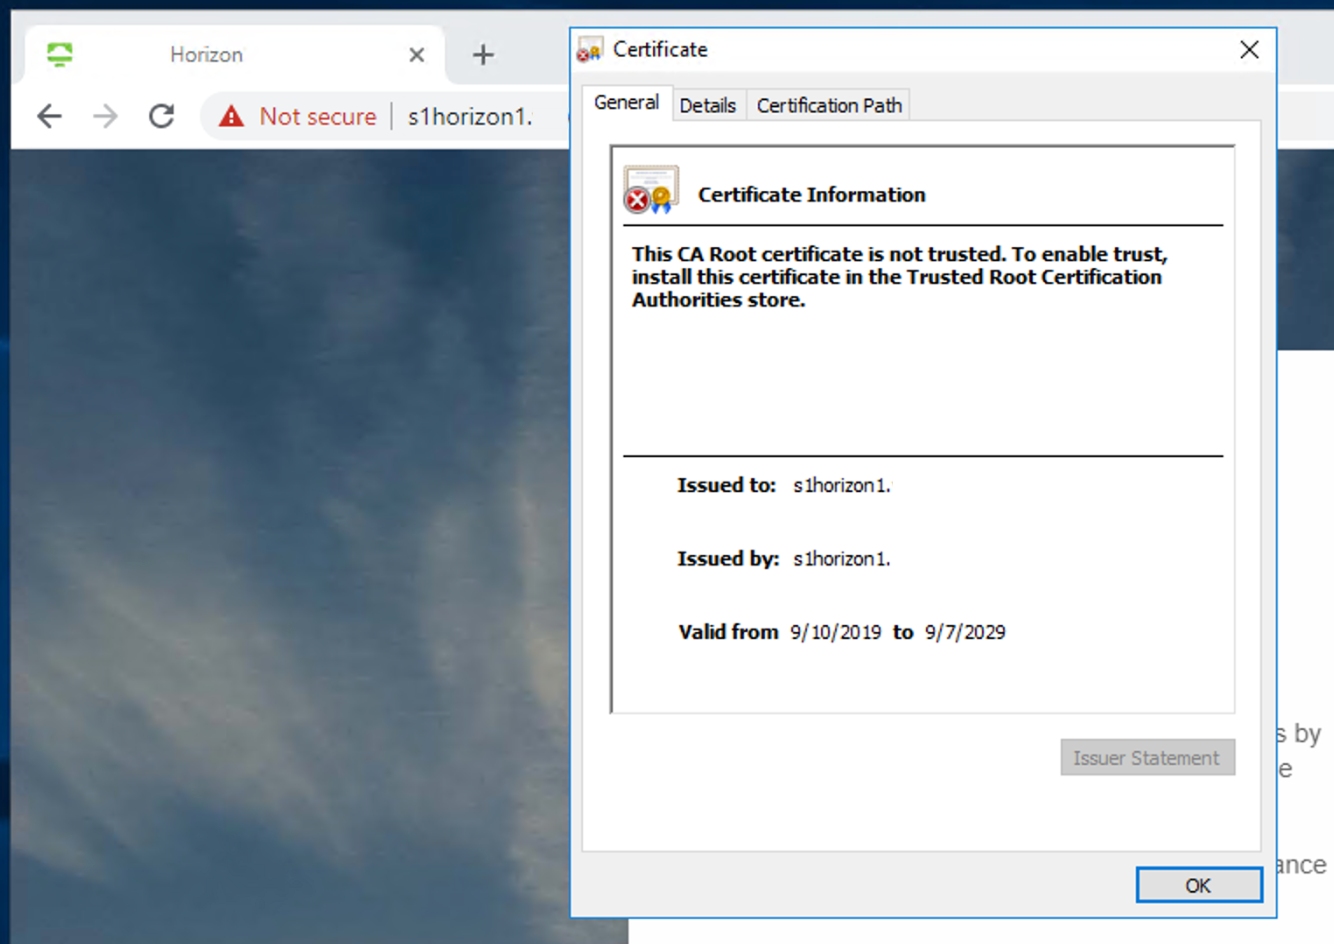The height and width of the screenshot is (944, 1334).
Task: Click the Not secure warning triangle icon
Action: pos(231,116)
